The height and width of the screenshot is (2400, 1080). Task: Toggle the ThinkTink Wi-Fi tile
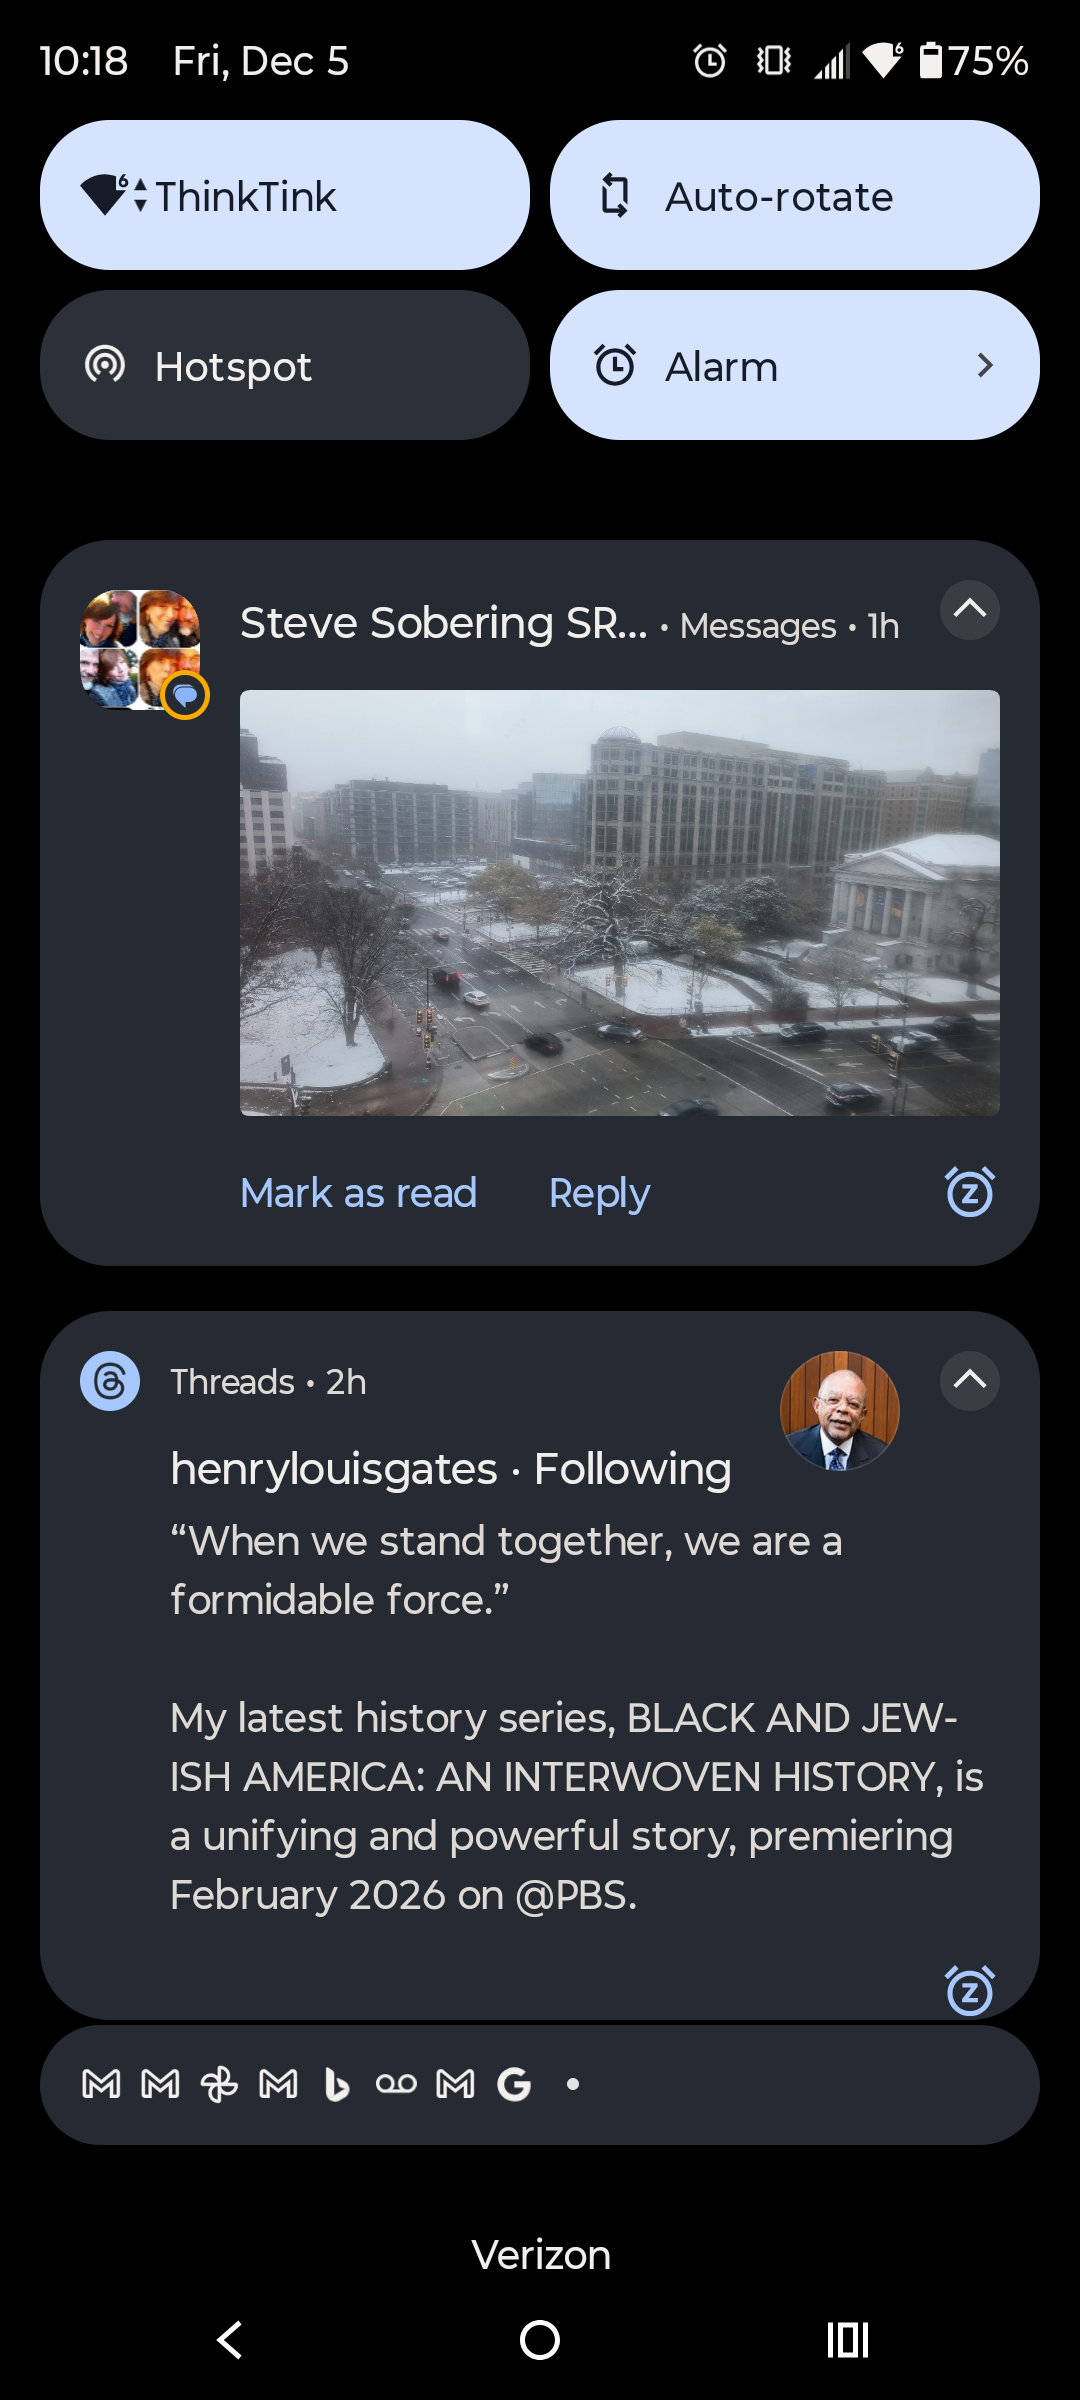coord(285,196)
